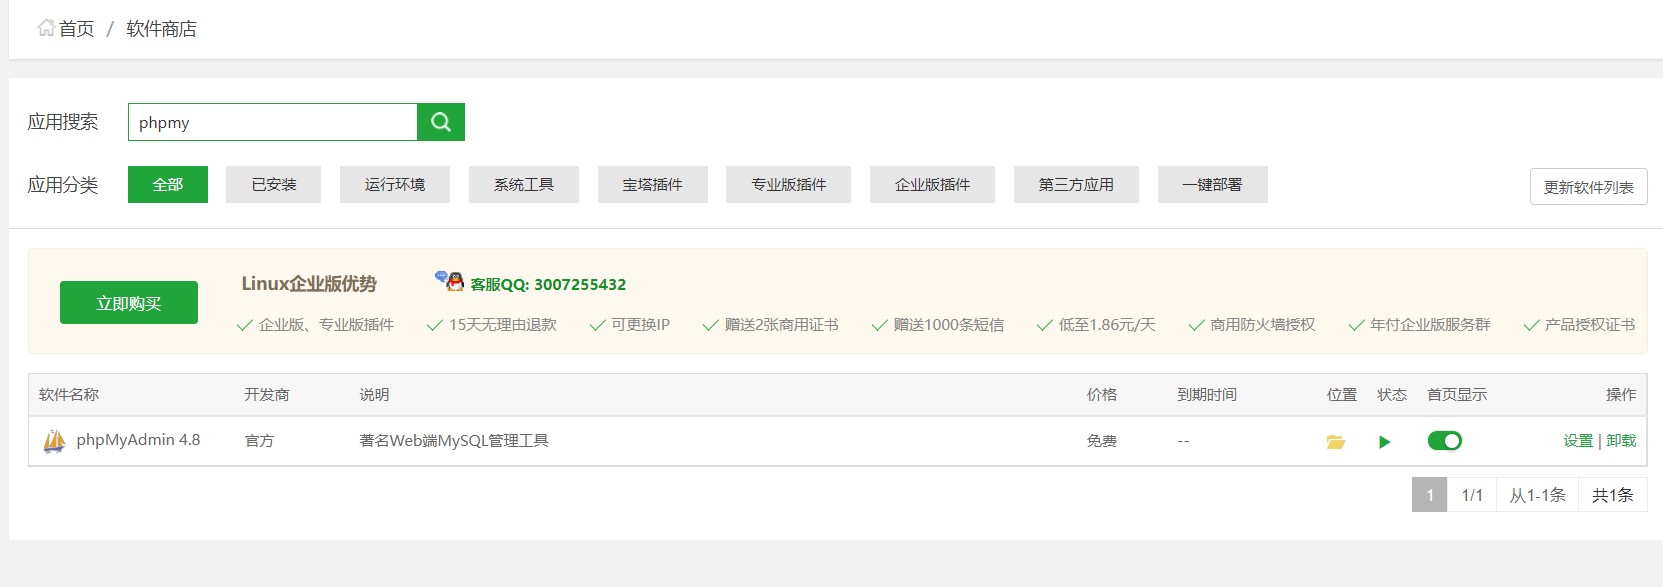Click the 状态 column header
Viewport: 1663px width, 587px height.
(x=1392, y=395)
